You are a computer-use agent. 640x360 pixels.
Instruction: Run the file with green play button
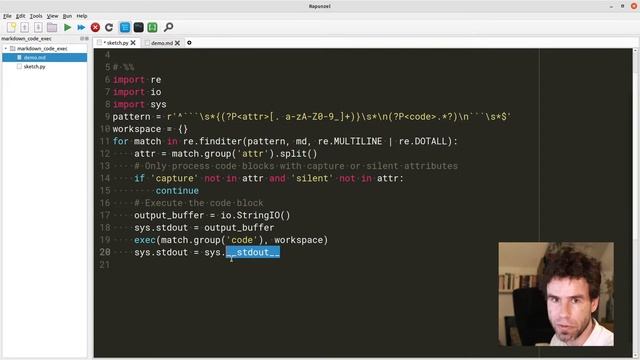67,27
